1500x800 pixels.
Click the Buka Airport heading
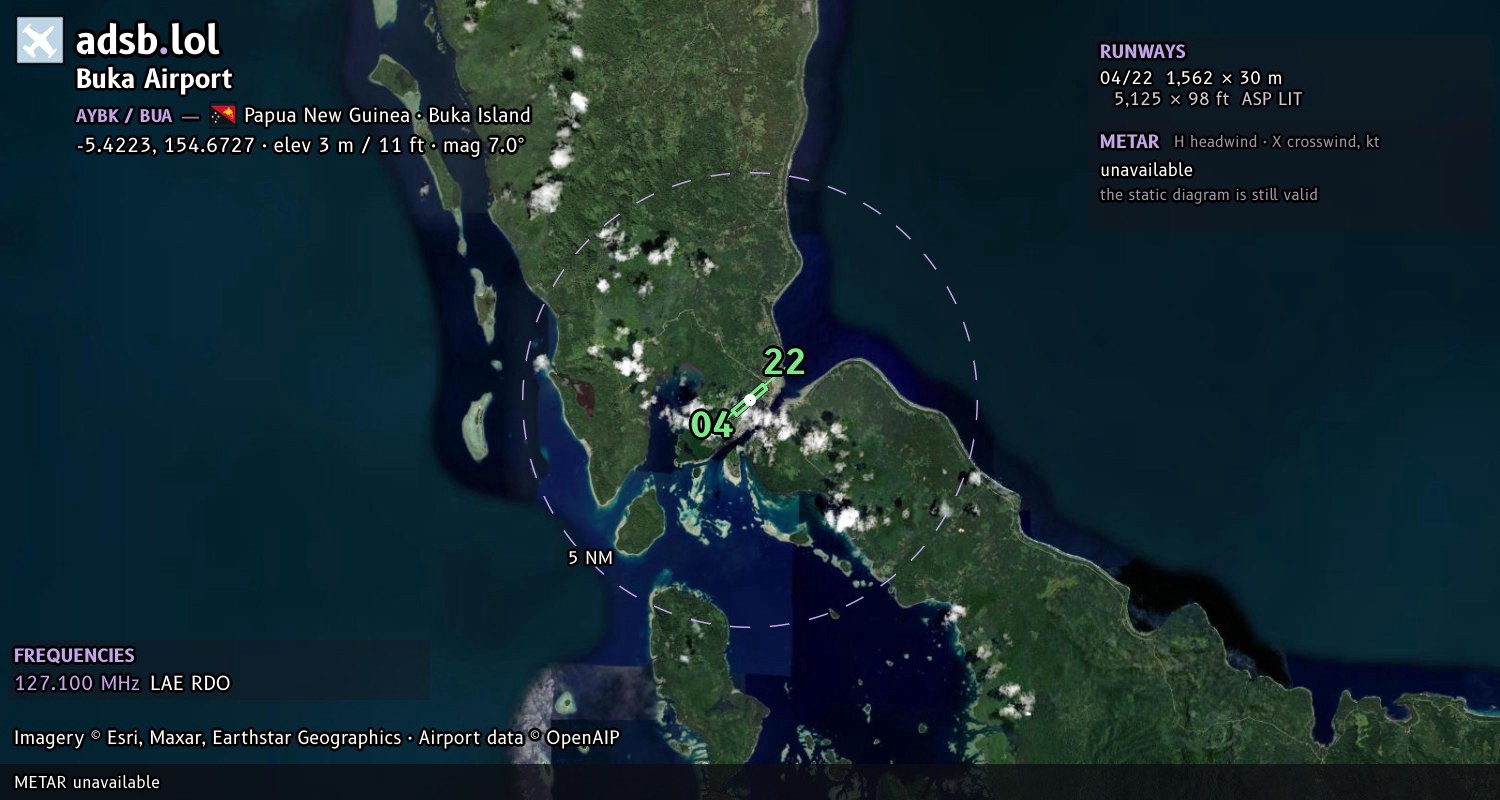(154, 79)
